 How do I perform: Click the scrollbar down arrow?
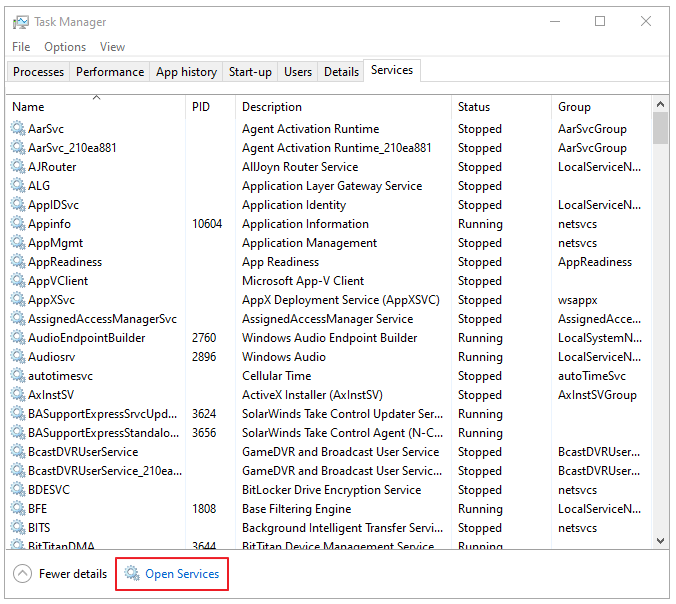[x=660, y=540]
